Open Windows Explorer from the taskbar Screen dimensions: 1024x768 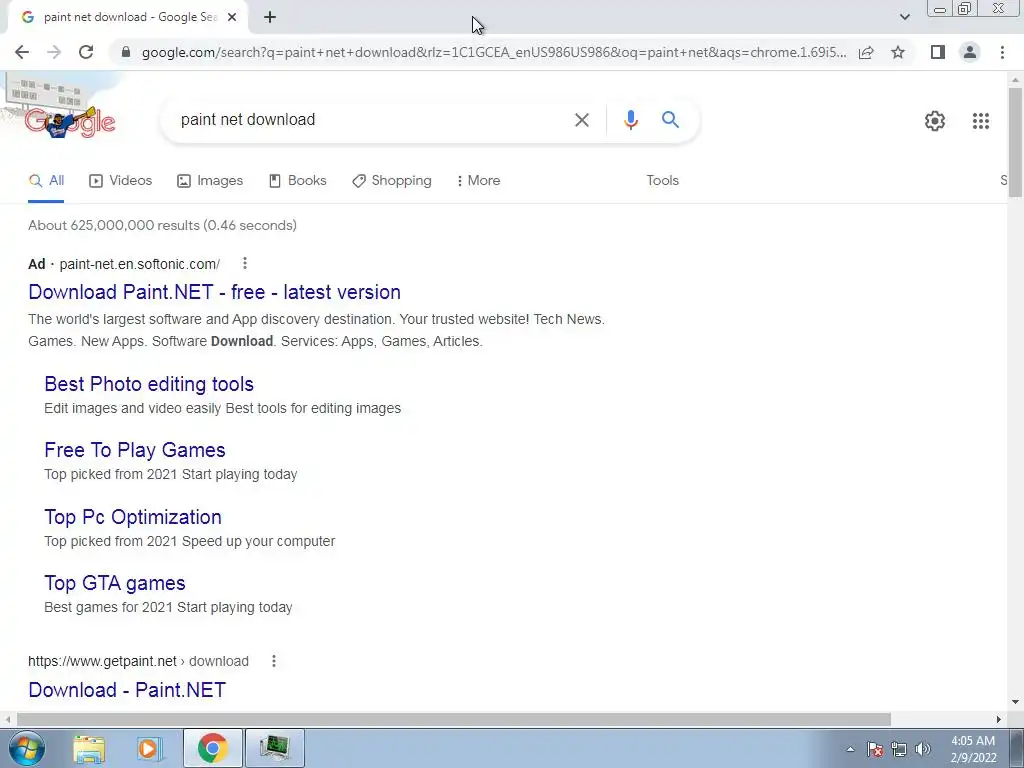(x=89, y=748)
